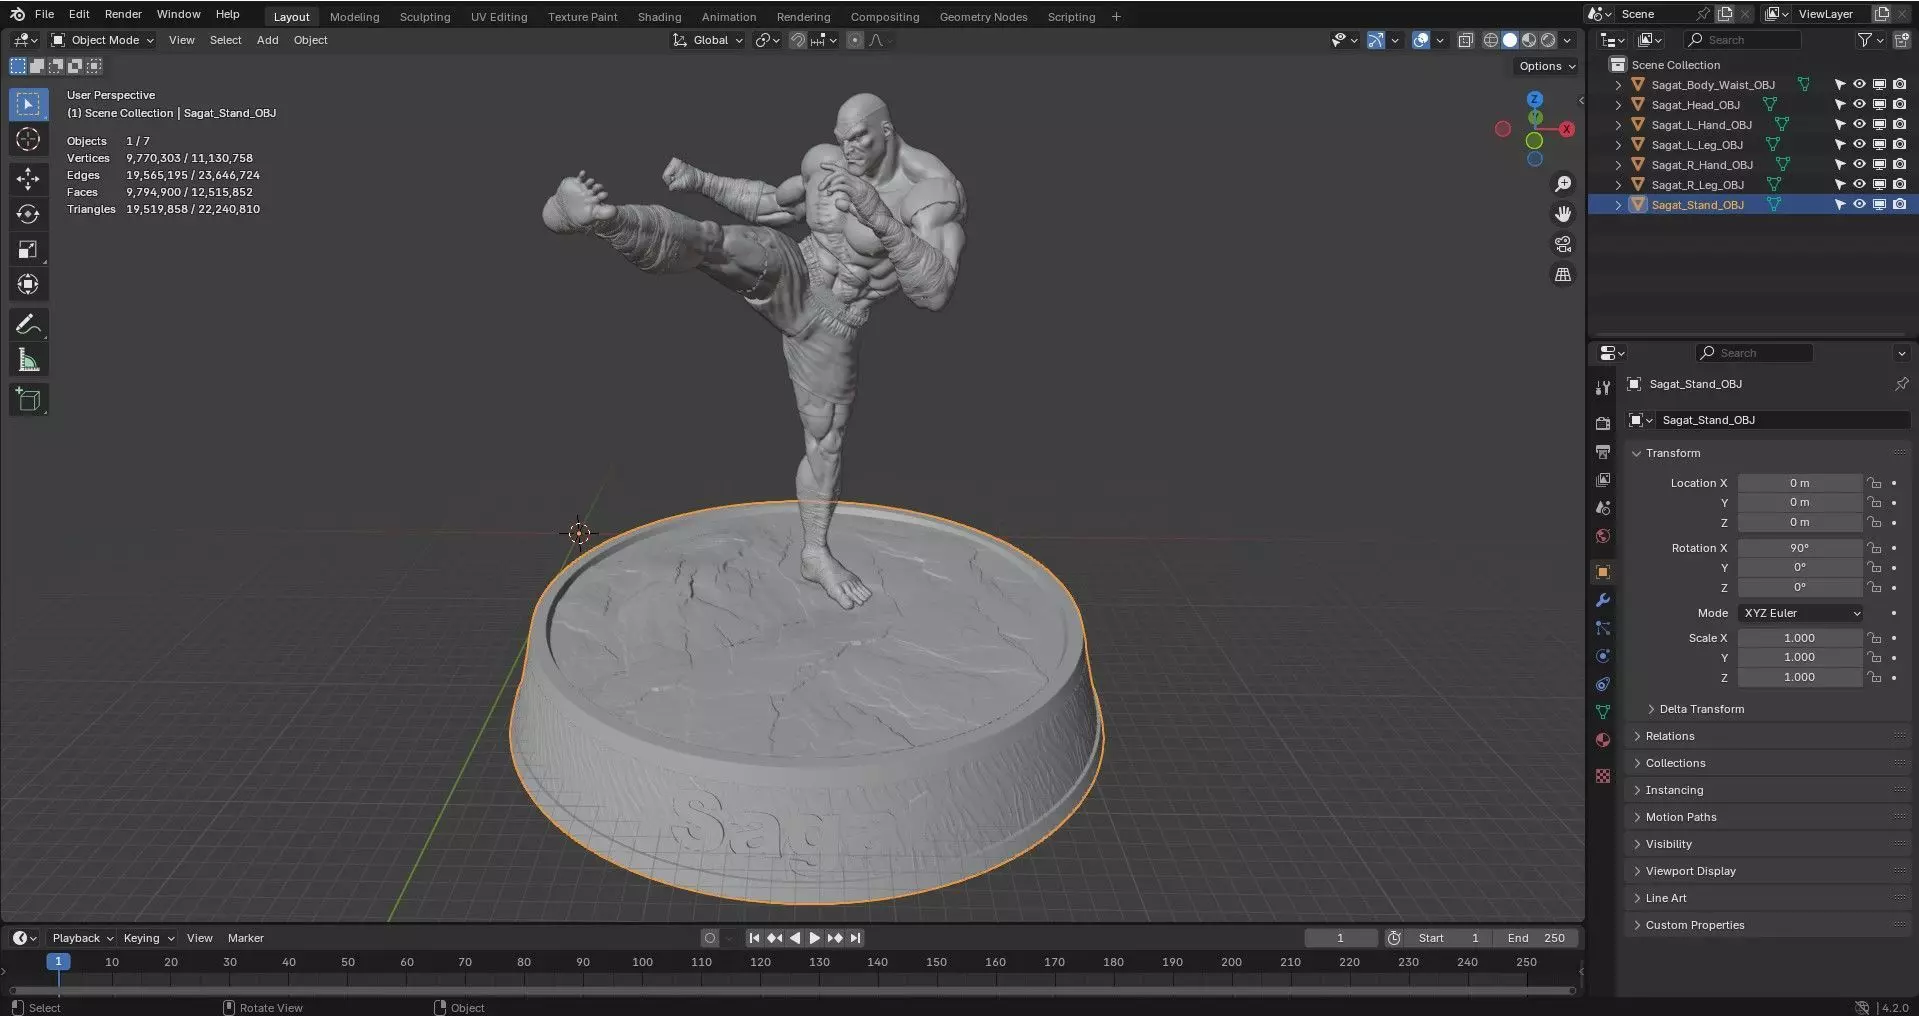The image size is (1919, 1016).
Task: Expand Sagat_R_Leg_OBJ tree row
Action: click(x=1618, y=185)
